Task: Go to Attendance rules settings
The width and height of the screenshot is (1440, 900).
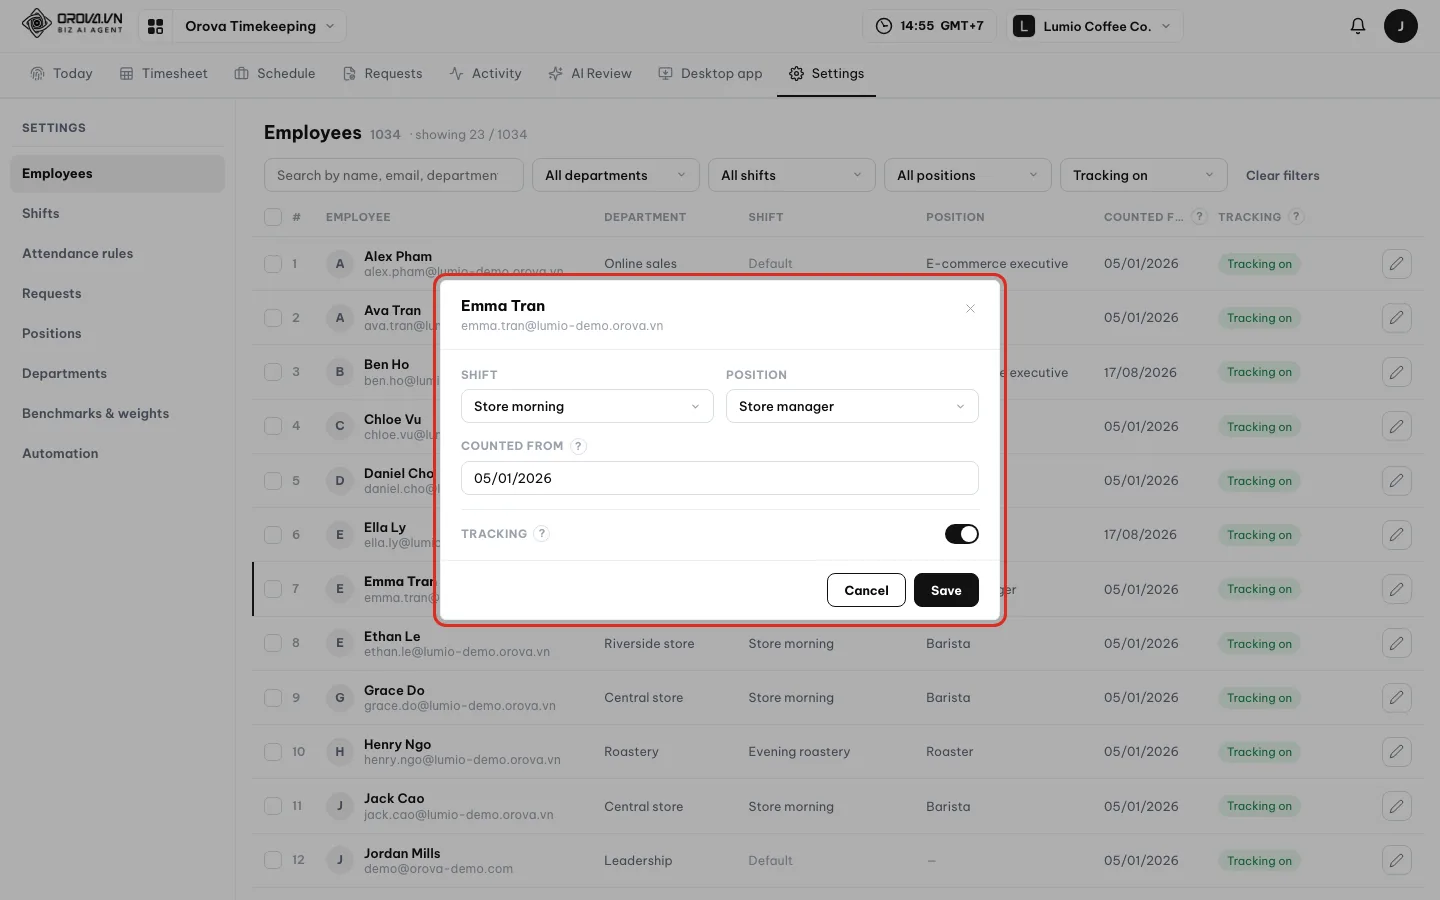Action: pos(117,253)
